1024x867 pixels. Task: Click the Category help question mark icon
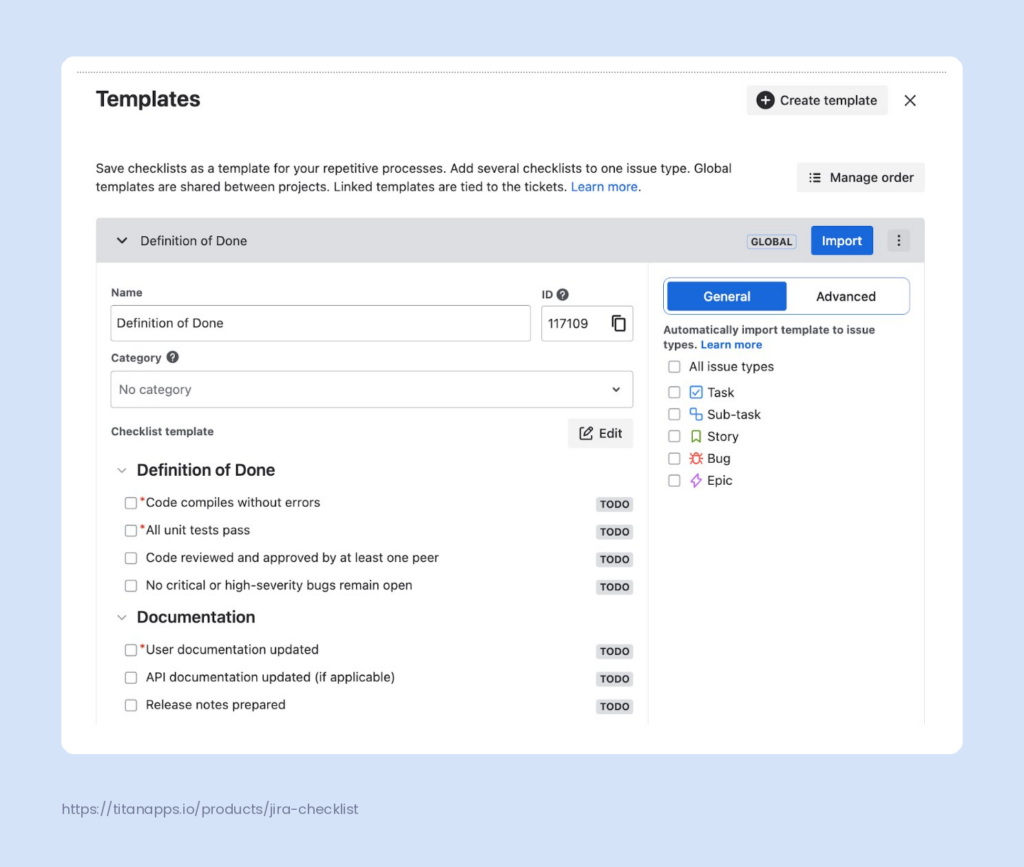click(173, 357)
